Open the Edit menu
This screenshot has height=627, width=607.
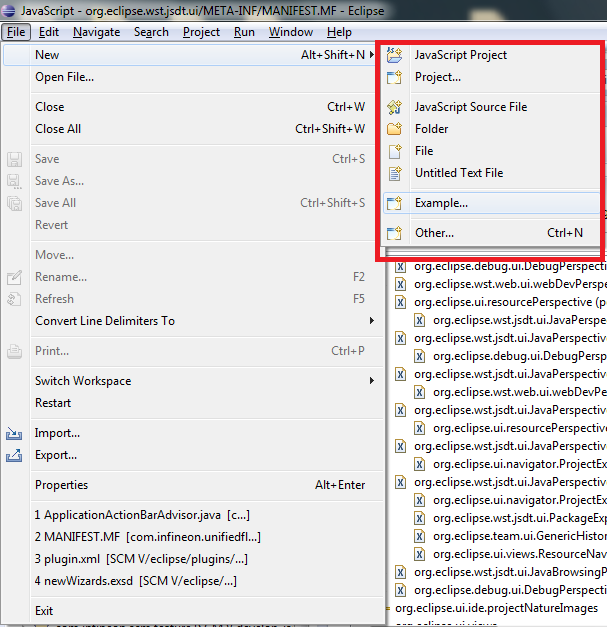pos(49,32)
